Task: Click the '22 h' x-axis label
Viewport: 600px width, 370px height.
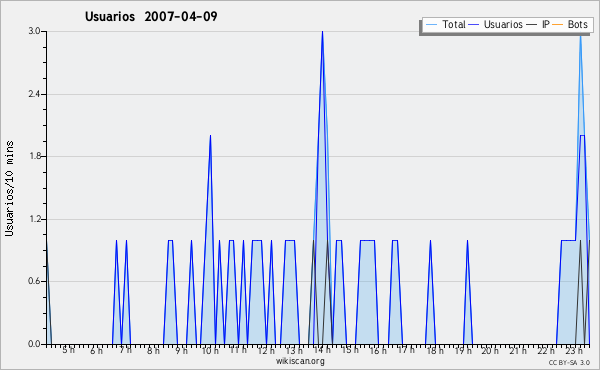Action: pyautogui.click(x=546, y=350)
